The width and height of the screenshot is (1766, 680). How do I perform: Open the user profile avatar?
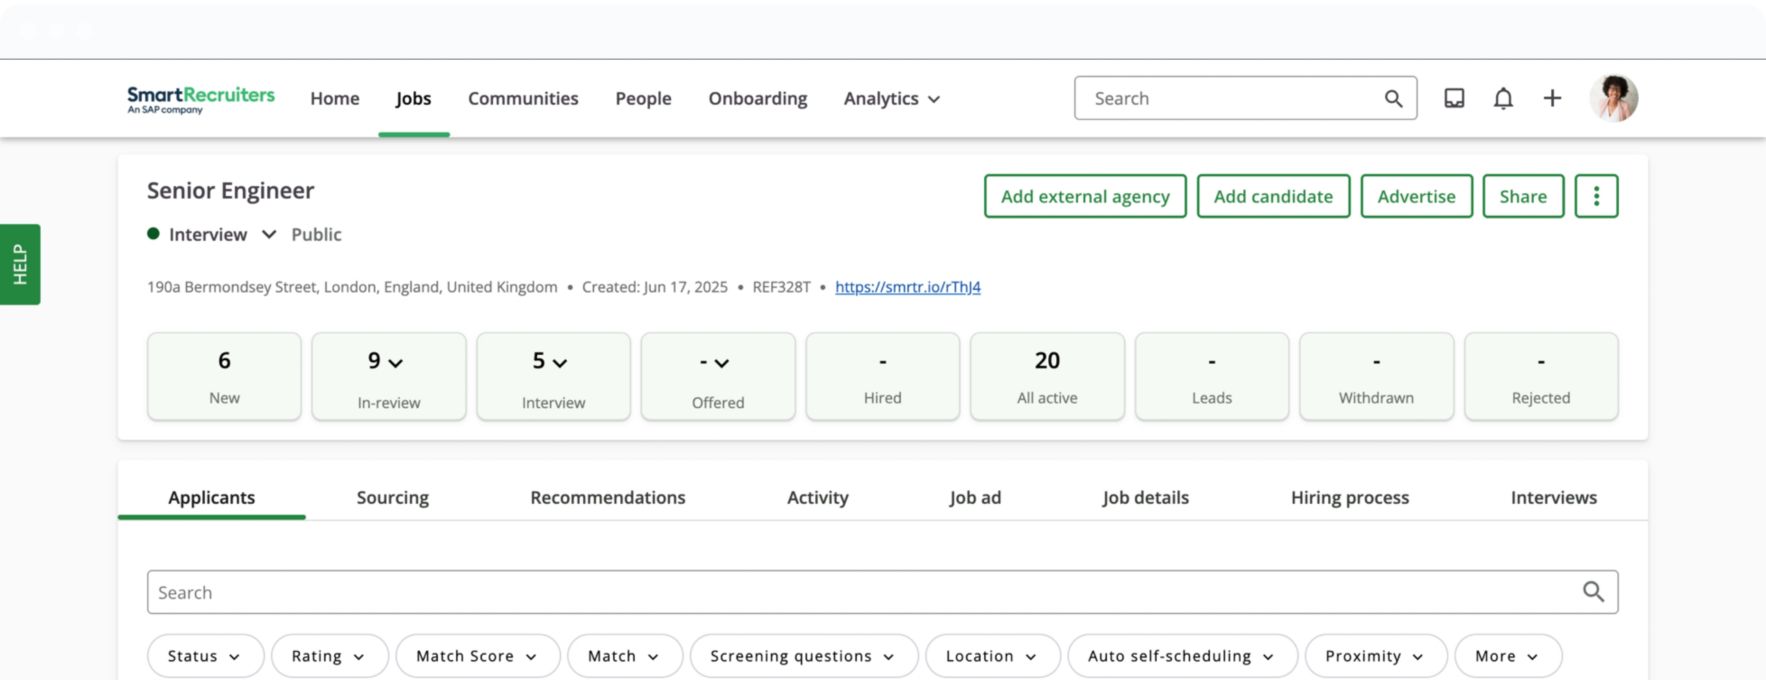click(1613, 98)
